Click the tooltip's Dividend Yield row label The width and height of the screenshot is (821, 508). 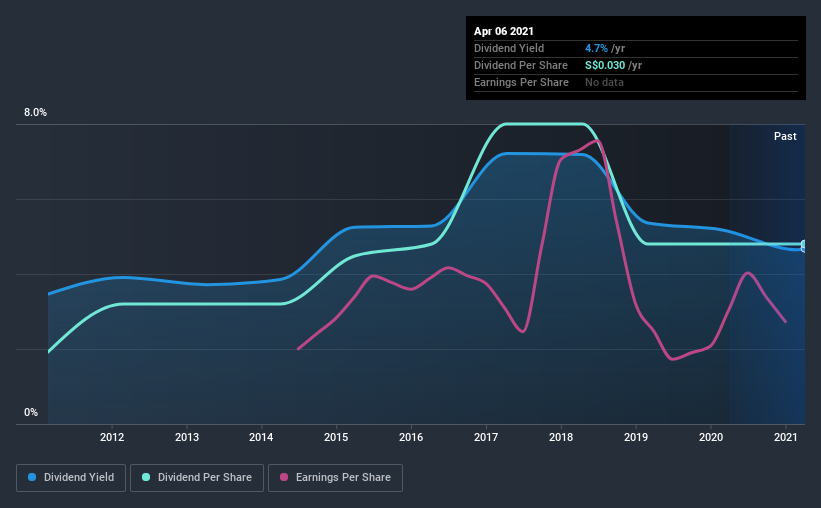(x=509, y=48)
